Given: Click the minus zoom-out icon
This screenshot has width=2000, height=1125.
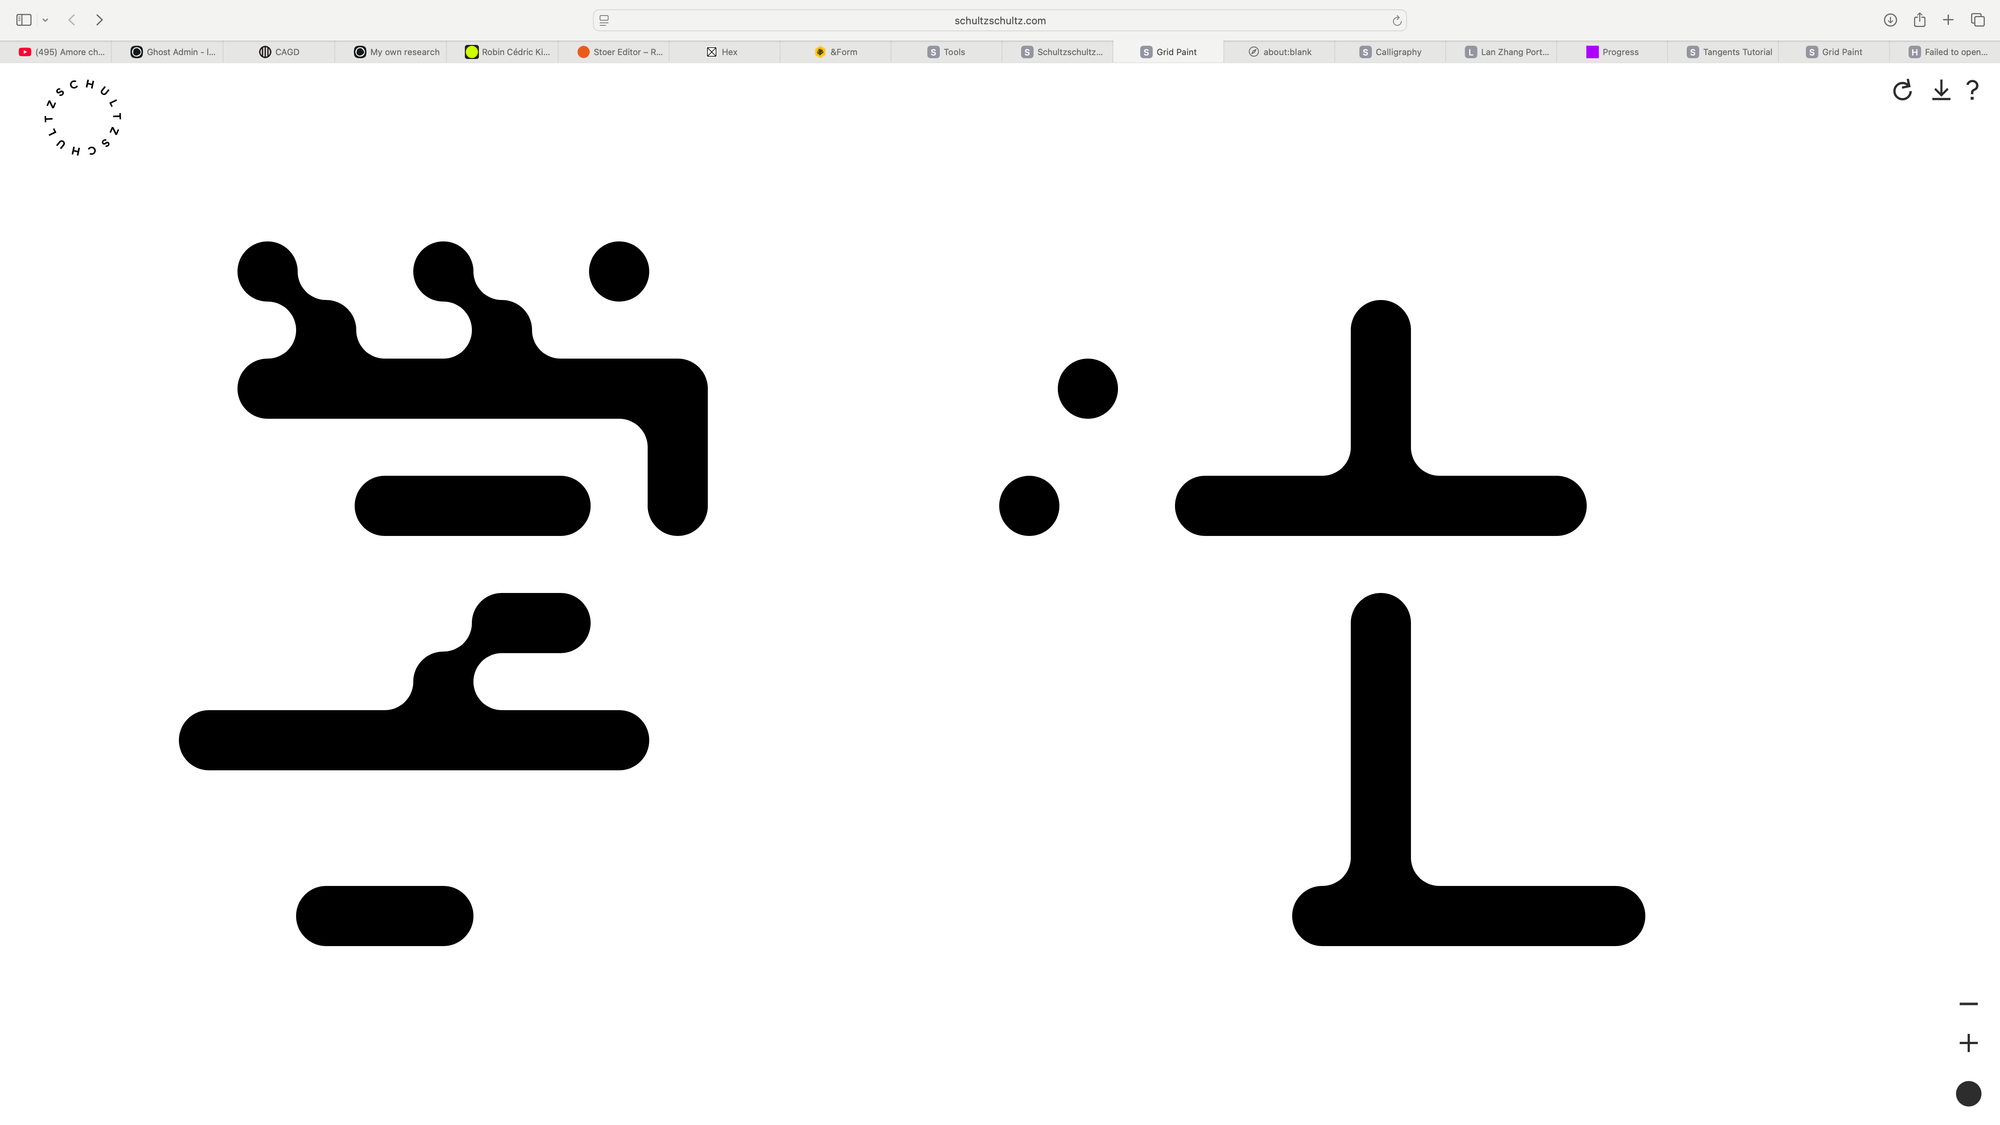Looking at the screenshot, I should click(1968, 1004).
